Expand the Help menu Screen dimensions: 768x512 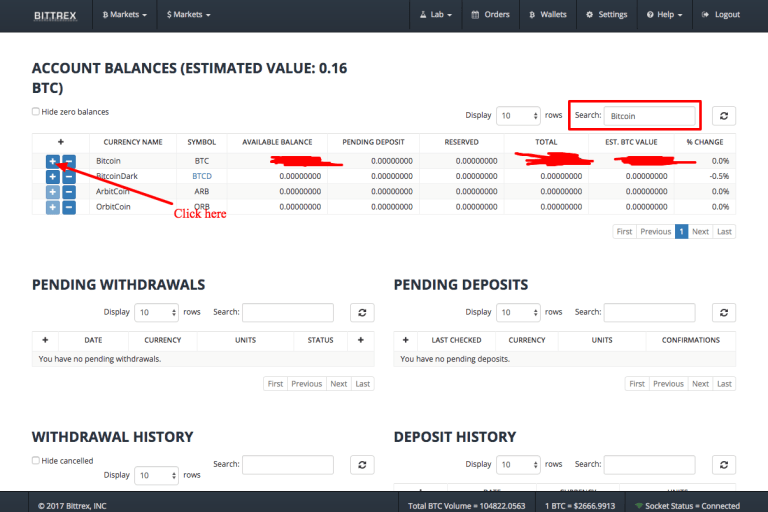point(665,15)
